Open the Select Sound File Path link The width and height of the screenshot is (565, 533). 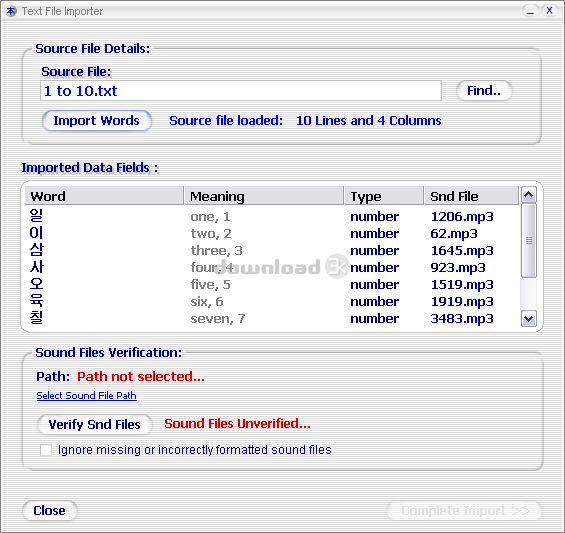pos(86,396)
